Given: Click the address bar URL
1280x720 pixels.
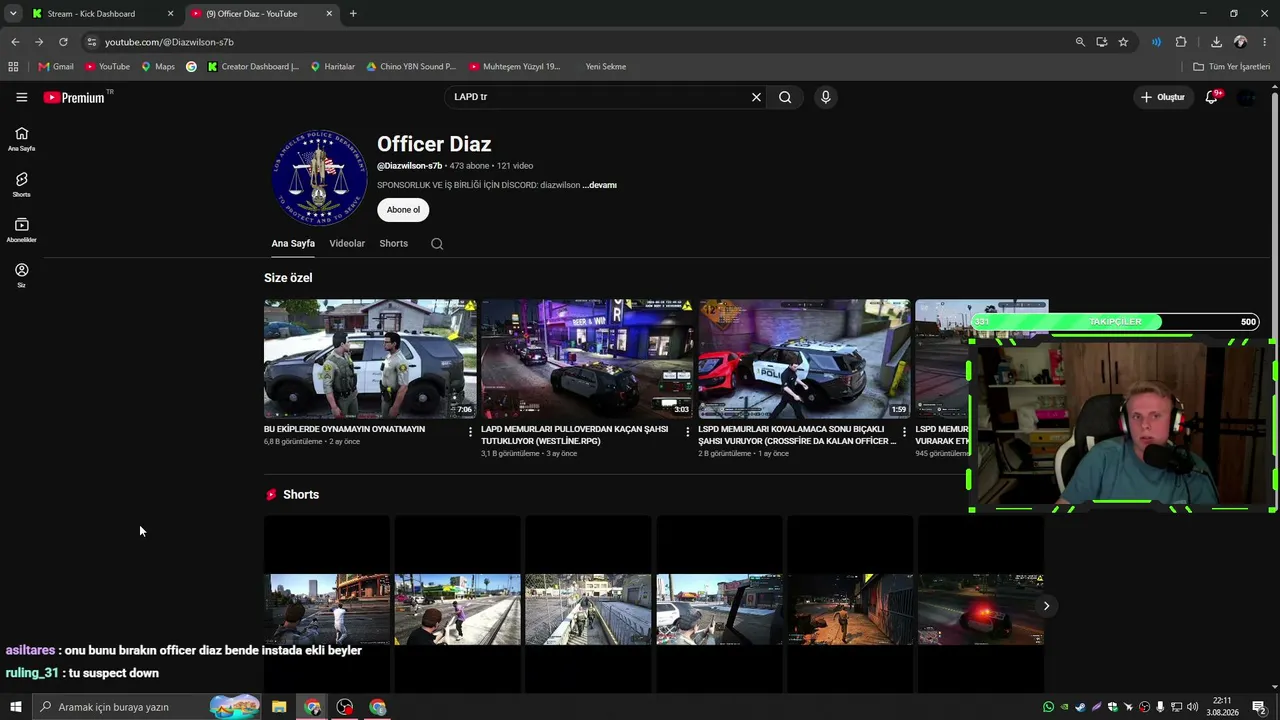Looking at the screenshot, I should click(x=169, y=42).
